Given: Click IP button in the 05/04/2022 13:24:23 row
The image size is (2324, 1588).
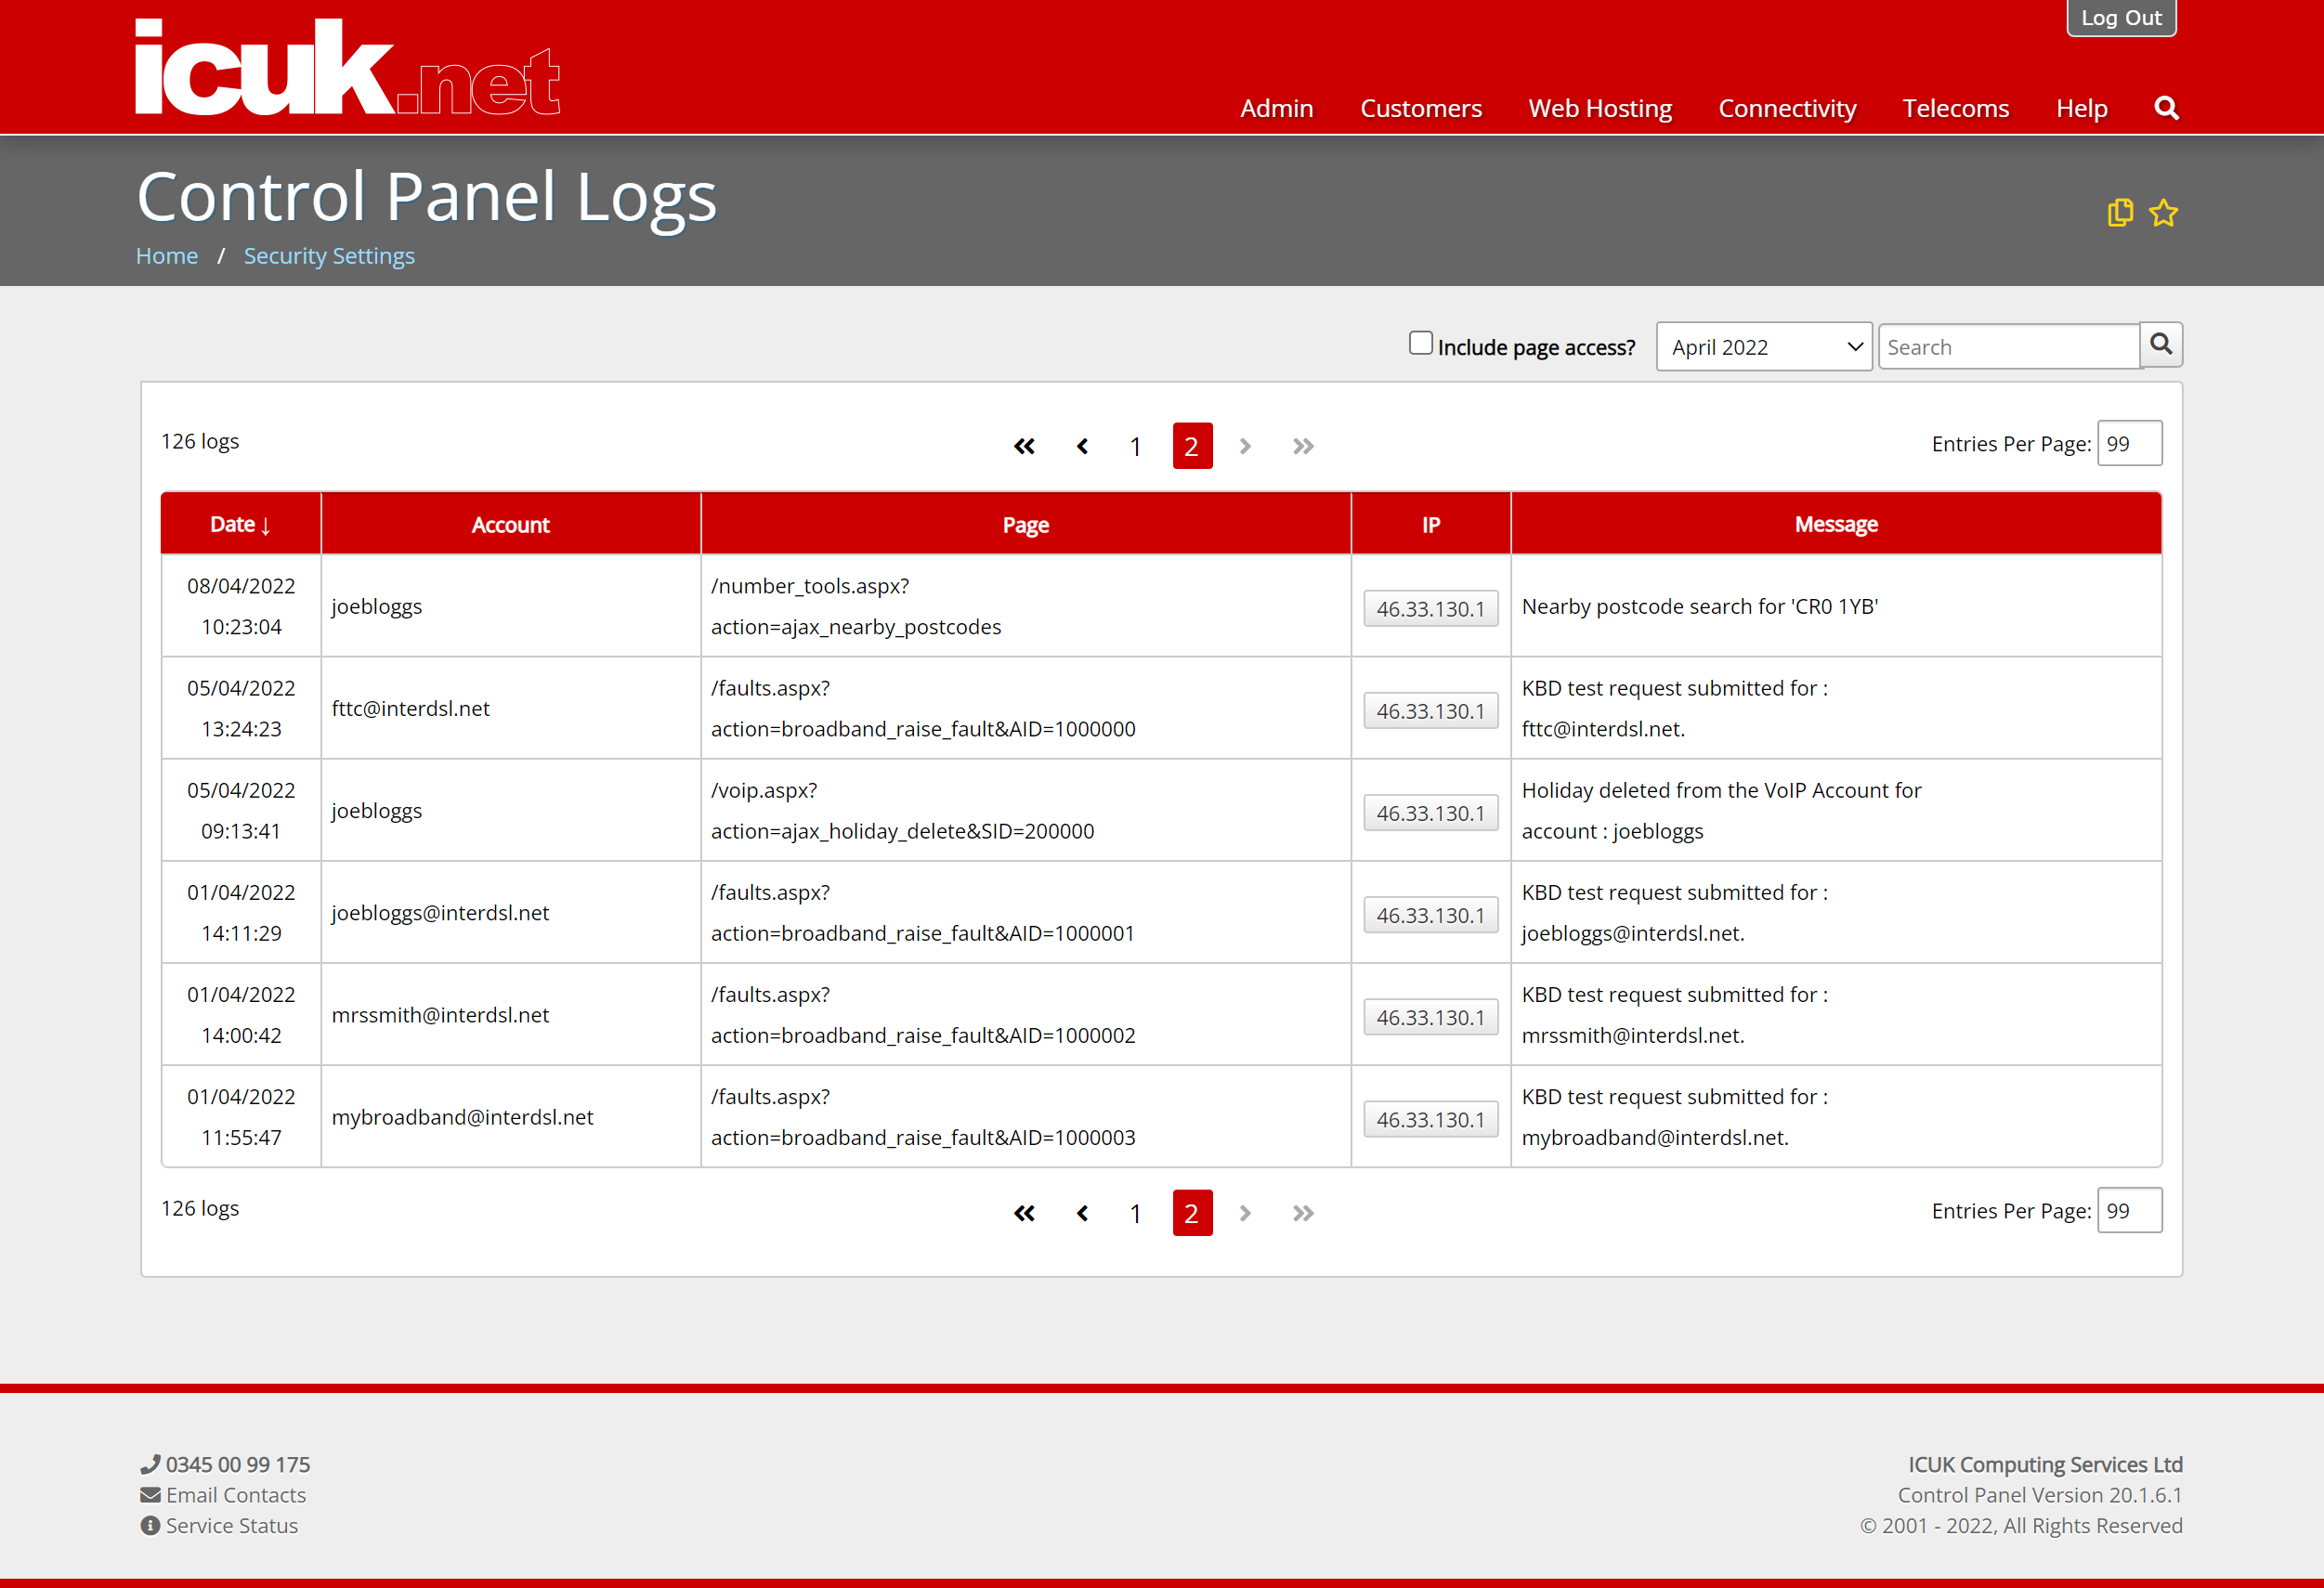Looking at the screenshot, I should pyautogui.click(x=1430, y=710).
